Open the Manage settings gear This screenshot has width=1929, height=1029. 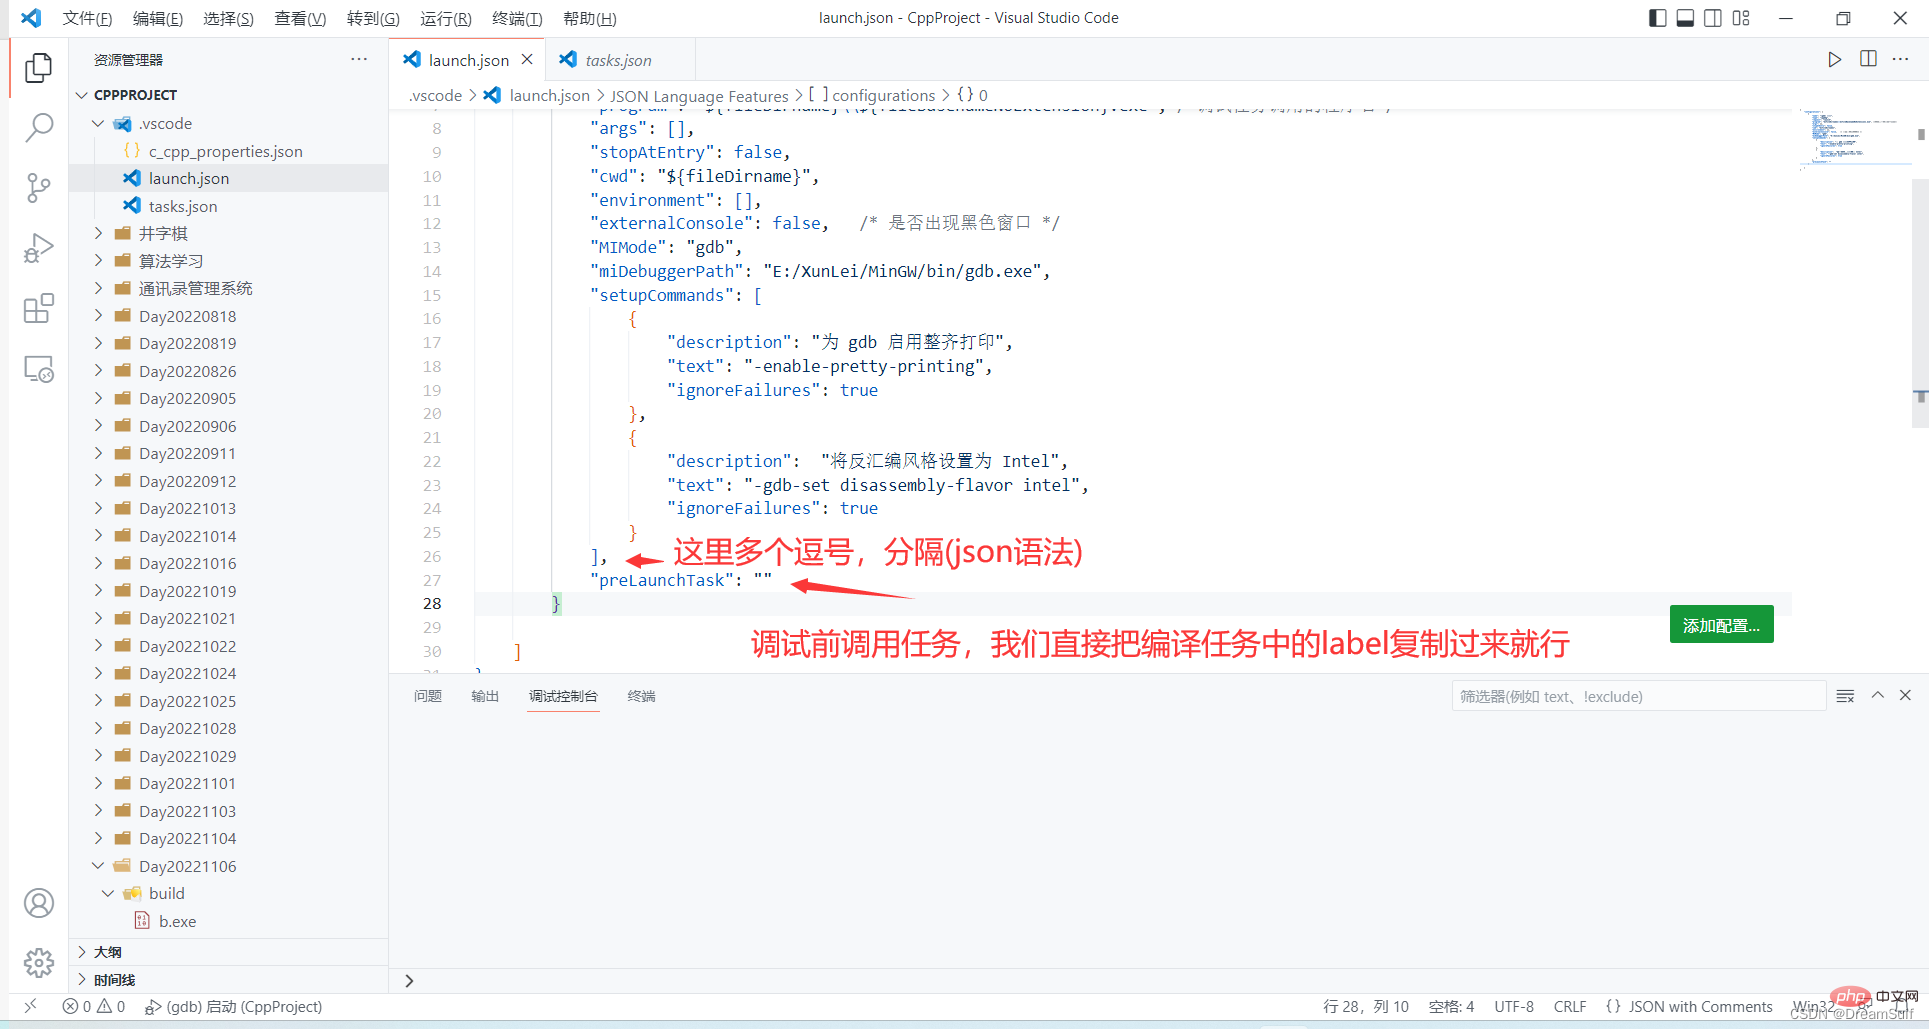tap(39, 963)
